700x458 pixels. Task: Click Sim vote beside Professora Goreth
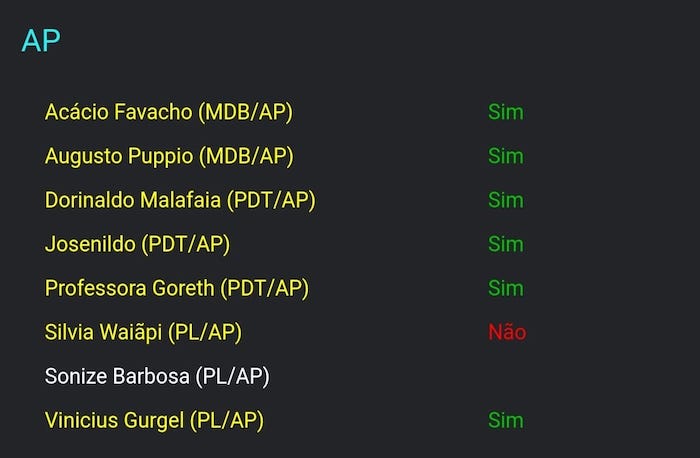505,288
